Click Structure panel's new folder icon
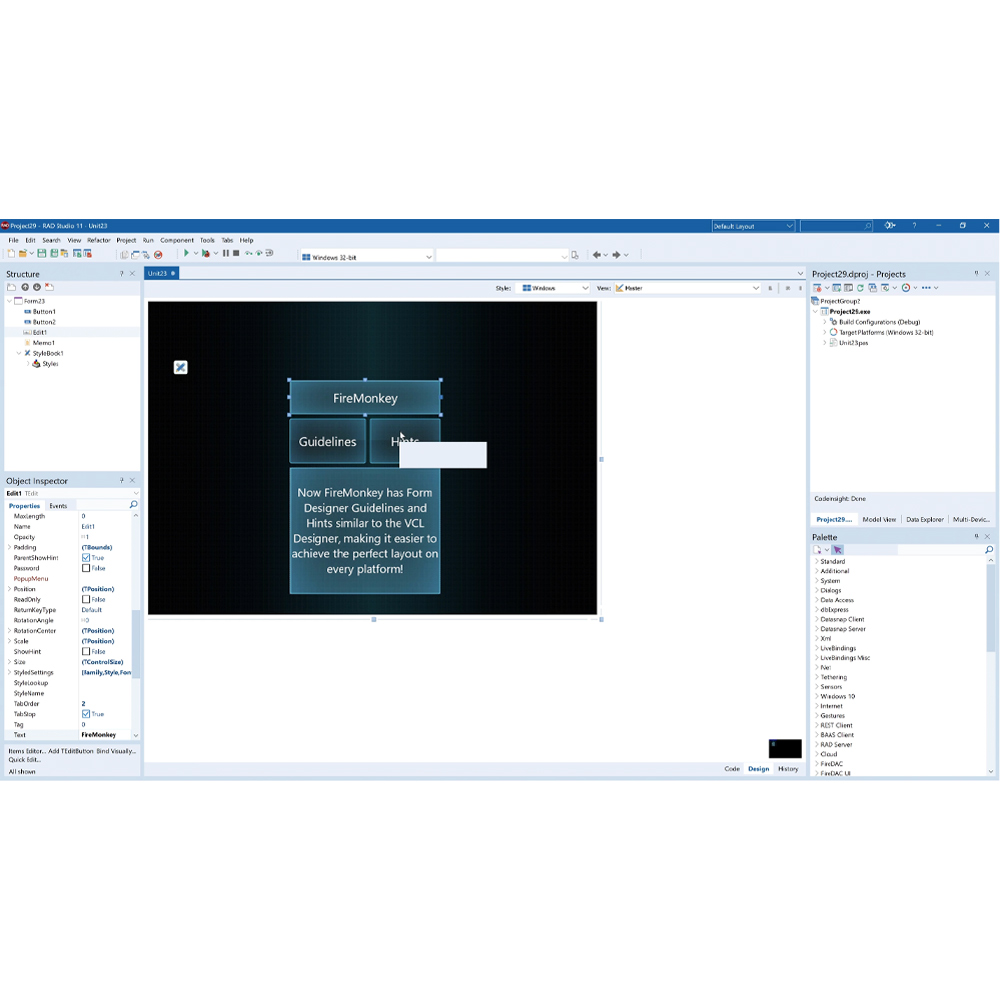 pyautogui.click(x=11, y=288)
